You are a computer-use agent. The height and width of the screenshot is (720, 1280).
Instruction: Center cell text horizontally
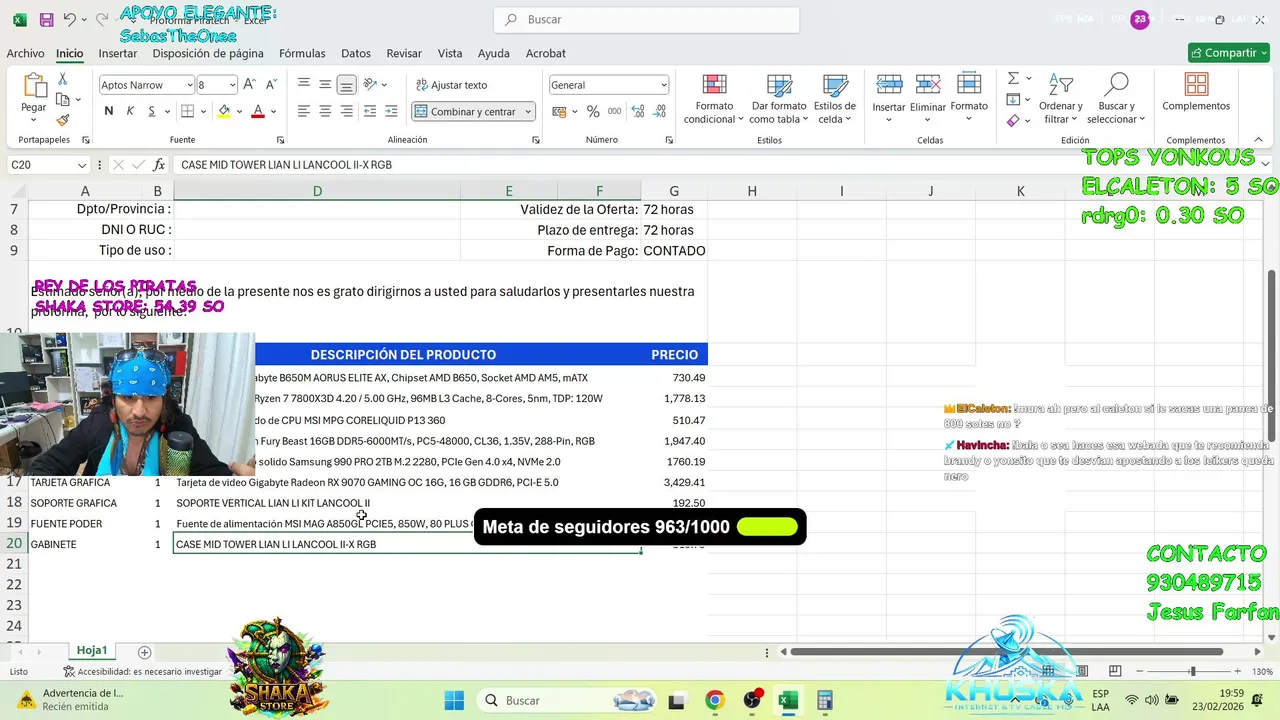[325, 111]
